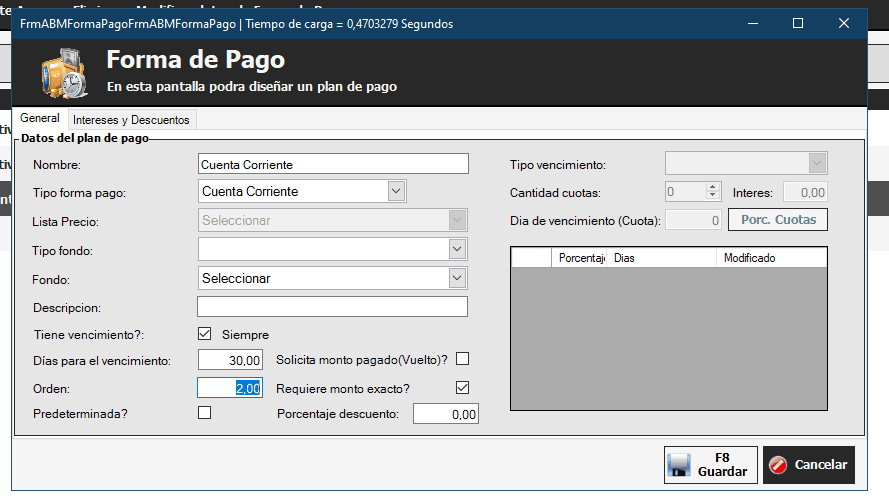Focus the Días para el vencimiento field
This screenshot has width=889, height=504.
(x=230, y=360)
